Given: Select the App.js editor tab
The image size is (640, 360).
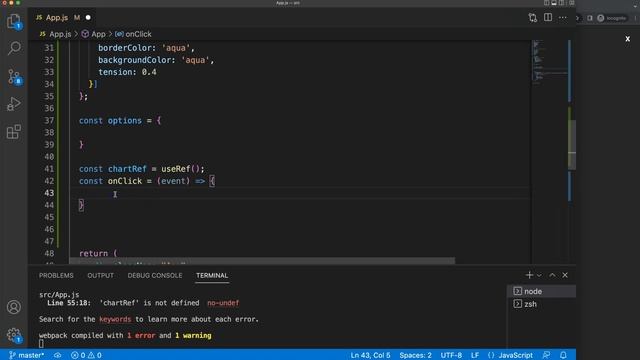Looking at the screenshot, I should [x=62, y=18].
